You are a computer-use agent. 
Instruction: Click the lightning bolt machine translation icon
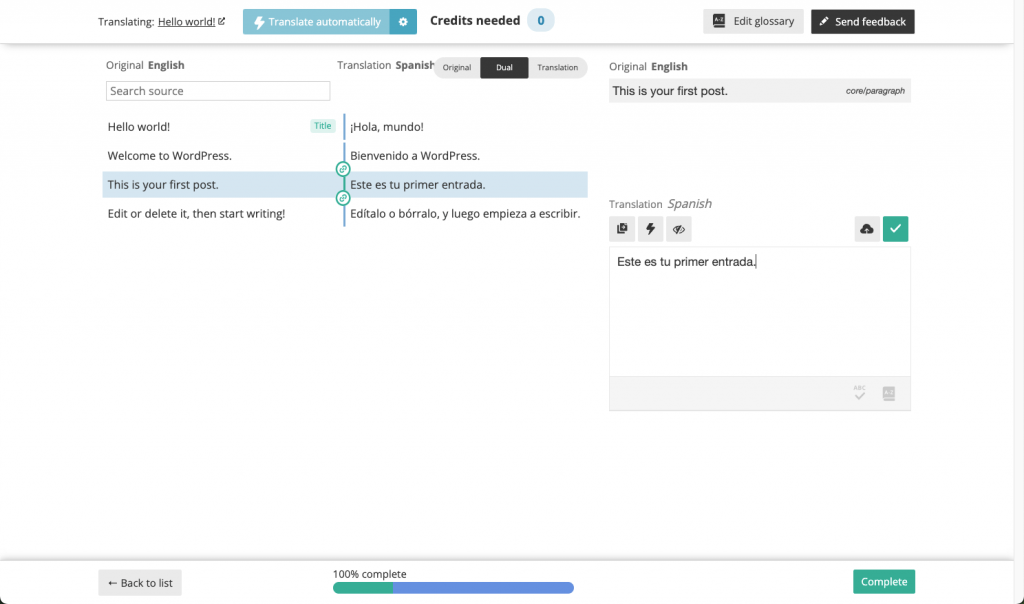(x=650, y=229)
